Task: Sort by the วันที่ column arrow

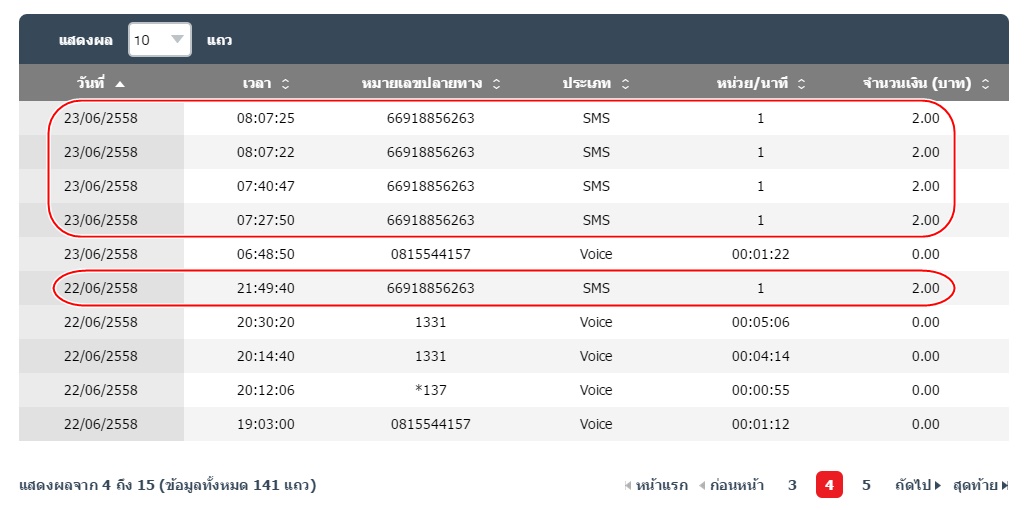Action: (x=120, y=84)
